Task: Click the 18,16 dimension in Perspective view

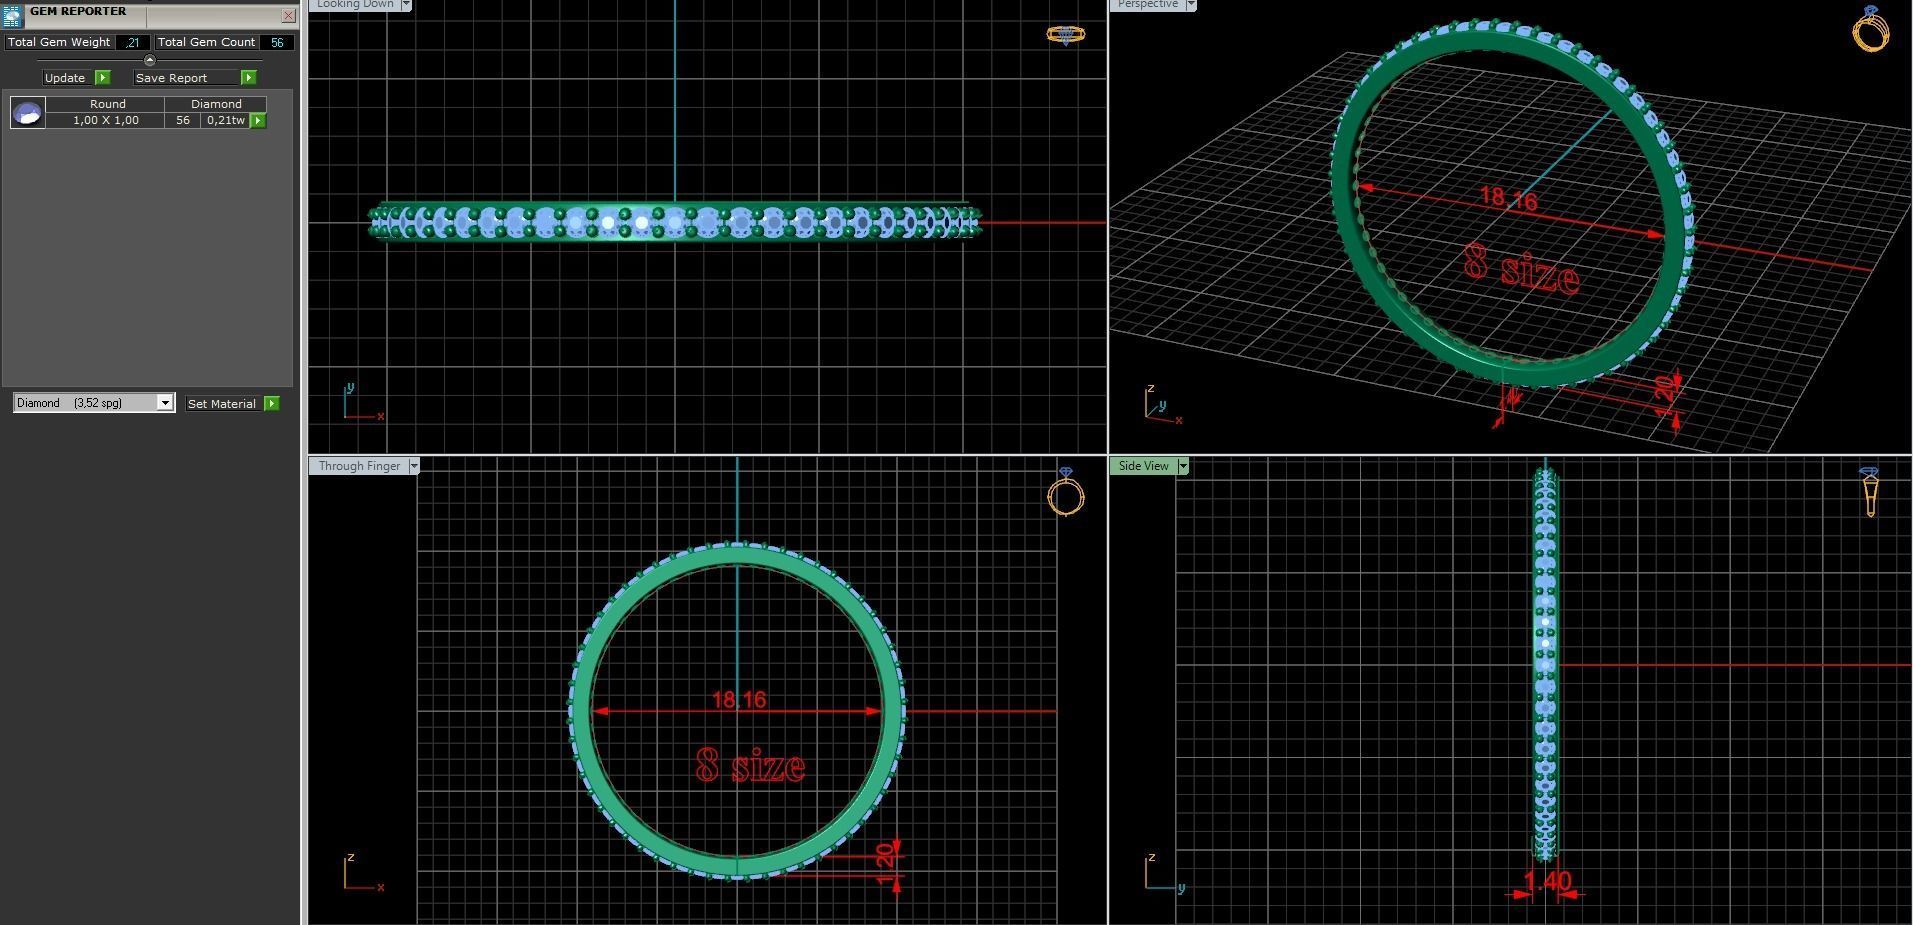Action: 1507,198
